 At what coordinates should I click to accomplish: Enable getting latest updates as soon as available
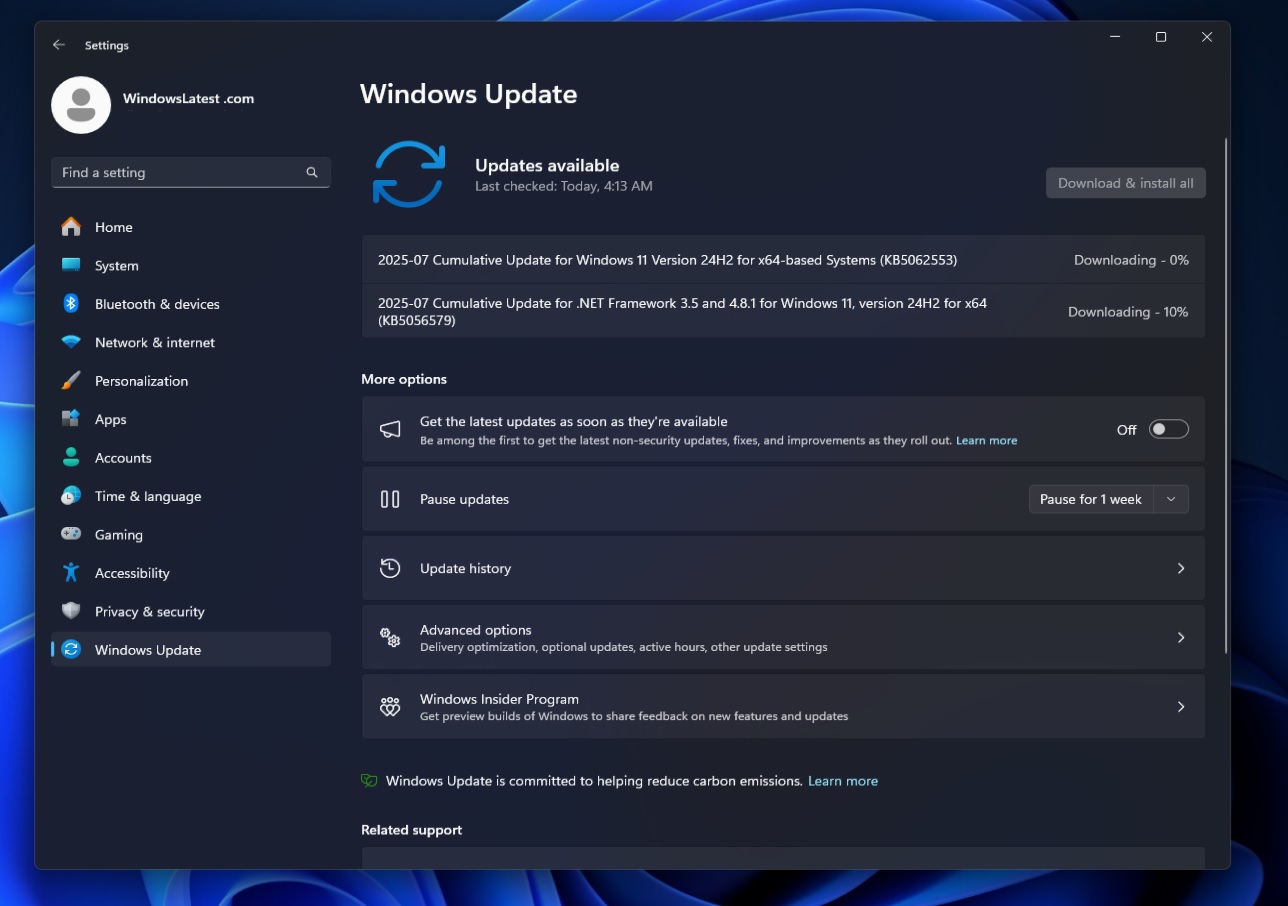pyautogui.click(x=1167, y=429)
